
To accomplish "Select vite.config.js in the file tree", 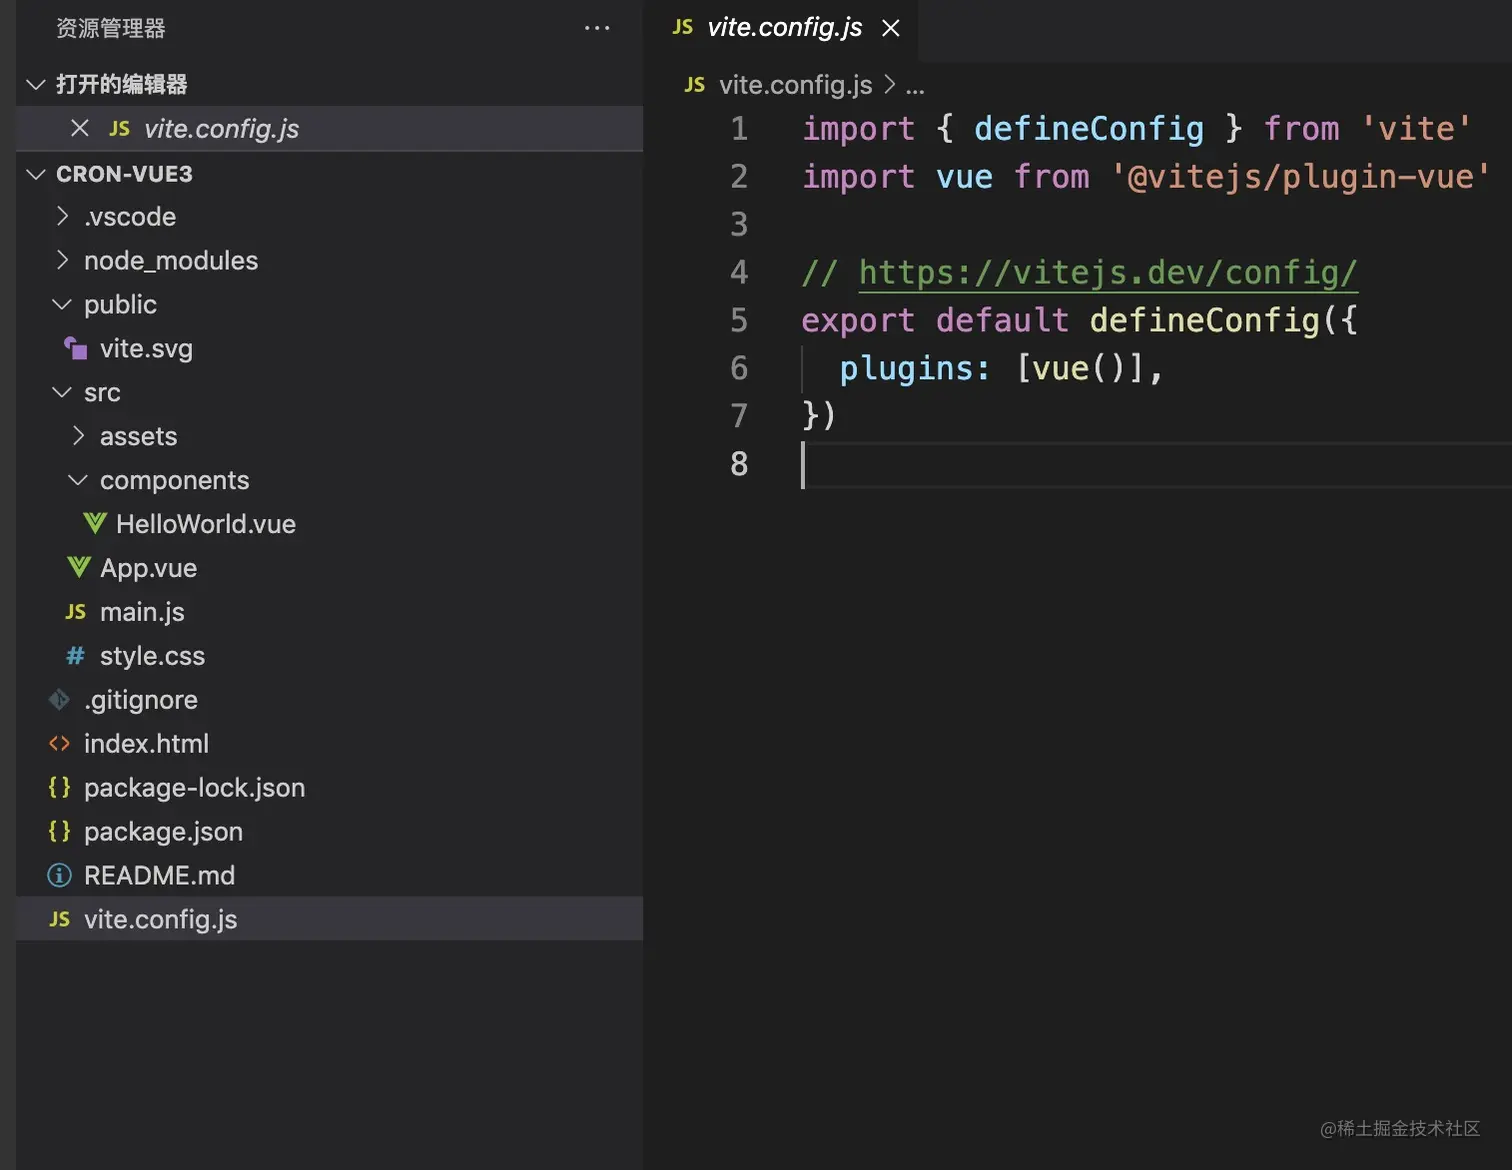I will point(329,918).
